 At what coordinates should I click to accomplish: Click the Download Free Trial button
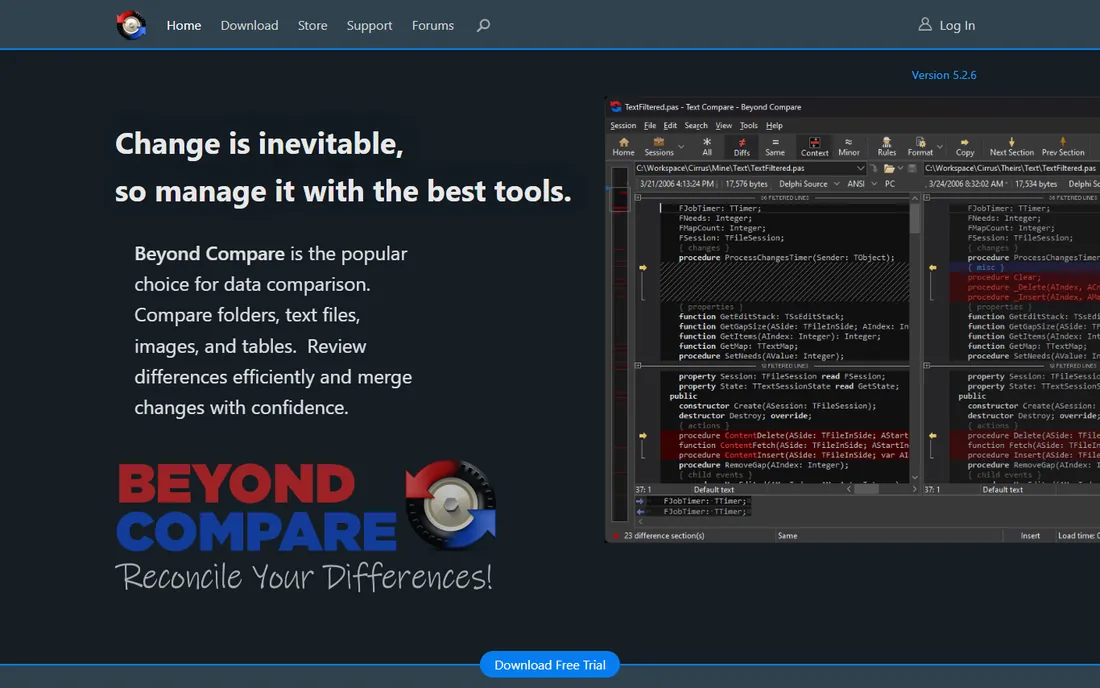(549, 665)
